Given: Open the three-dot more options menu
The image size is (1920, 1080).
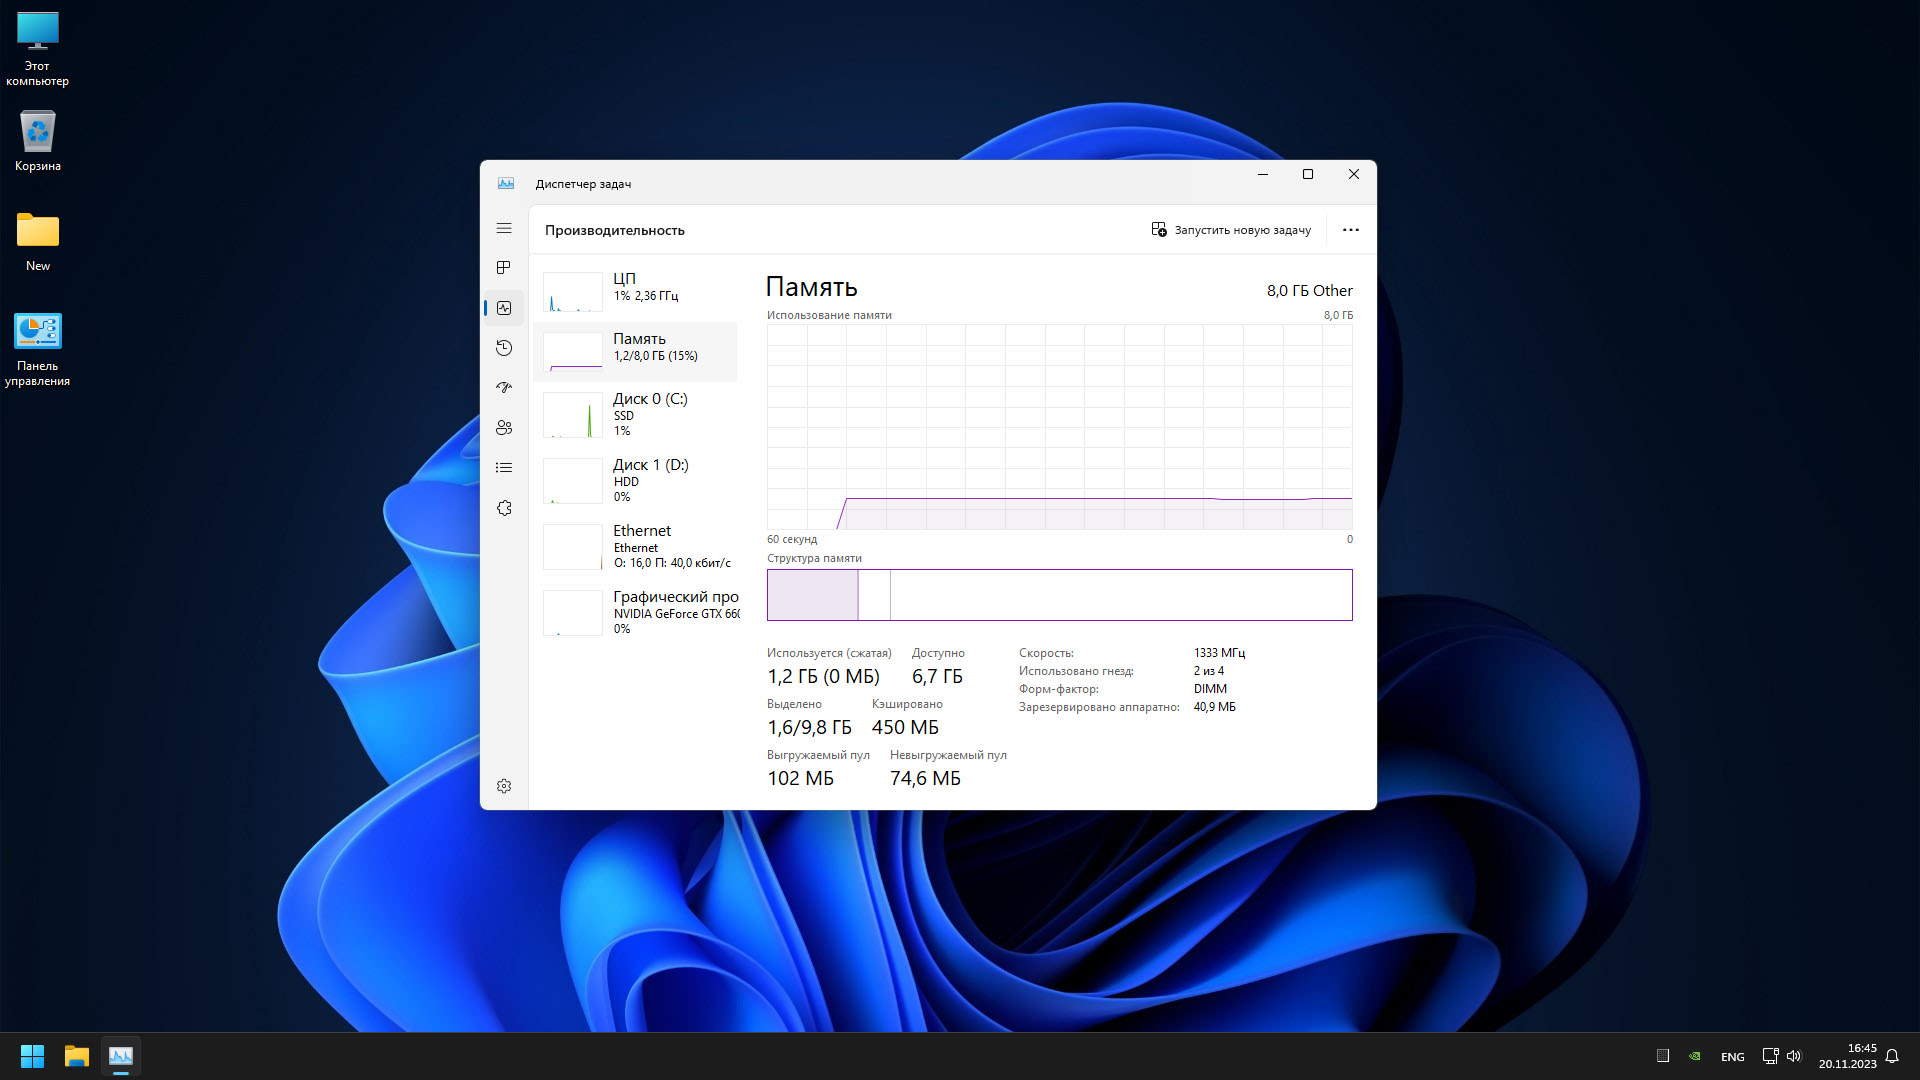Looking at the screenshot, I should point(1350,230).
